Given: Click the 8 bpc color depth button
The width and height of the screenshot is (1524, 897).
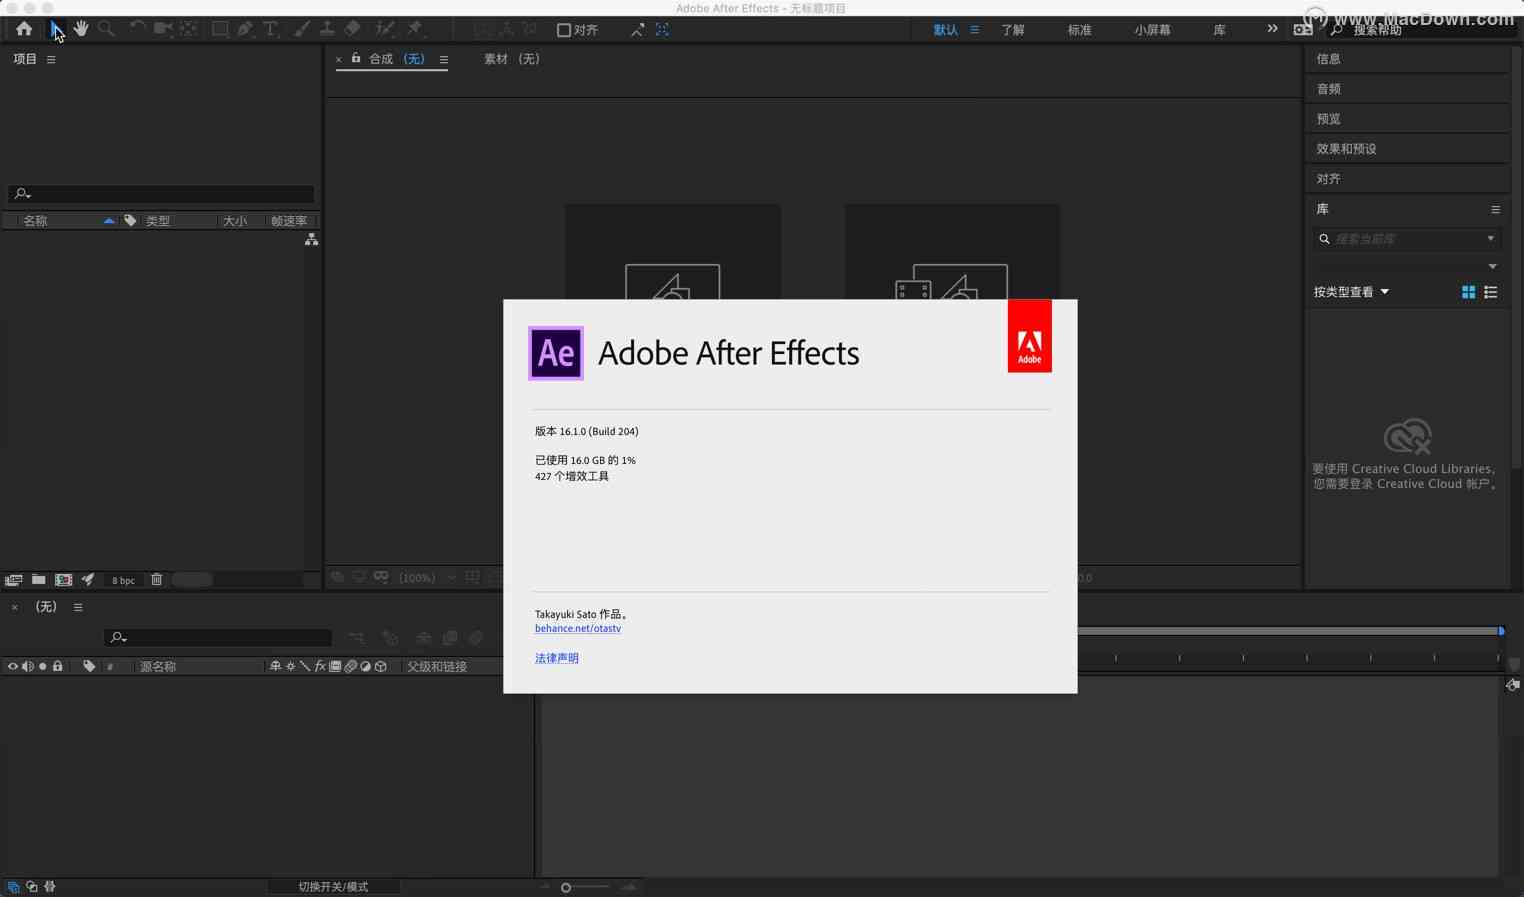Looking at the screenshot, I should [124, 581].
